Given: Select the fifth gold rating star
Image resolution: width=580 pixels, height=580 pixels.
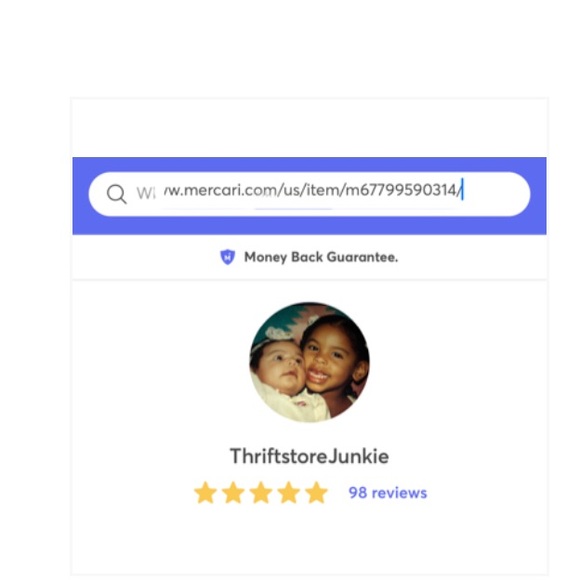Looking at the screenshot, I should tap(317, 493).
